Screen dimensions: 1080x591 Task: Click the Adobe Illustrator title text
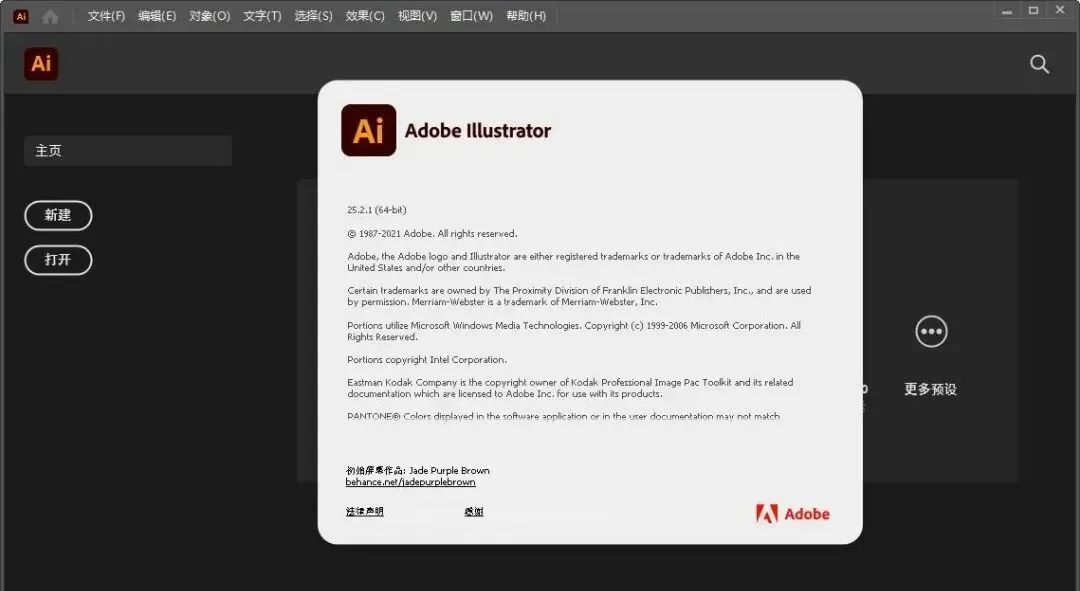478,130
